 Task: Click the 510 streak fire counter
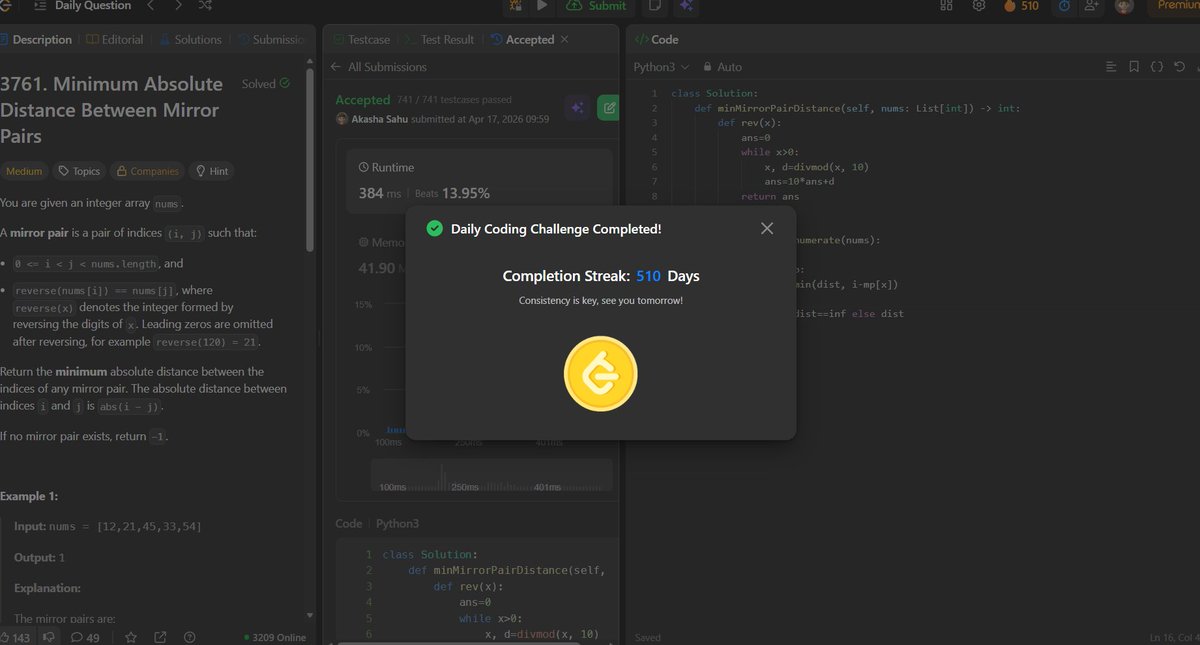[x=1021, y=6]
